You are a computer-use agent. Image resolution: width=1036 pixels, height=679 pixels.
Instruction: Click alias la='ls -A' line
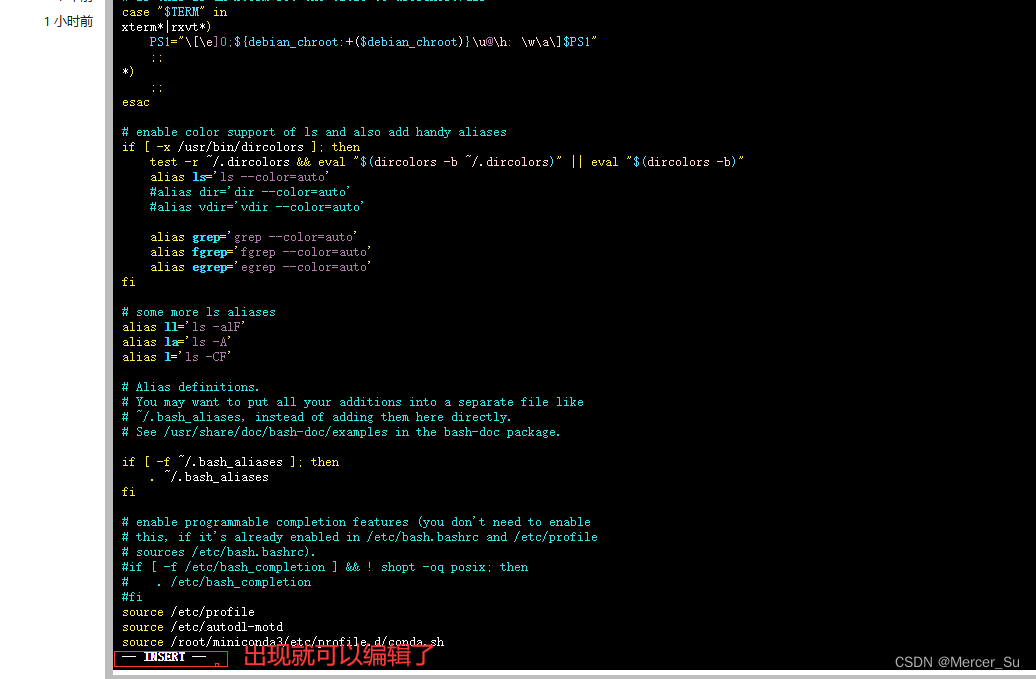tap(176, 342)
